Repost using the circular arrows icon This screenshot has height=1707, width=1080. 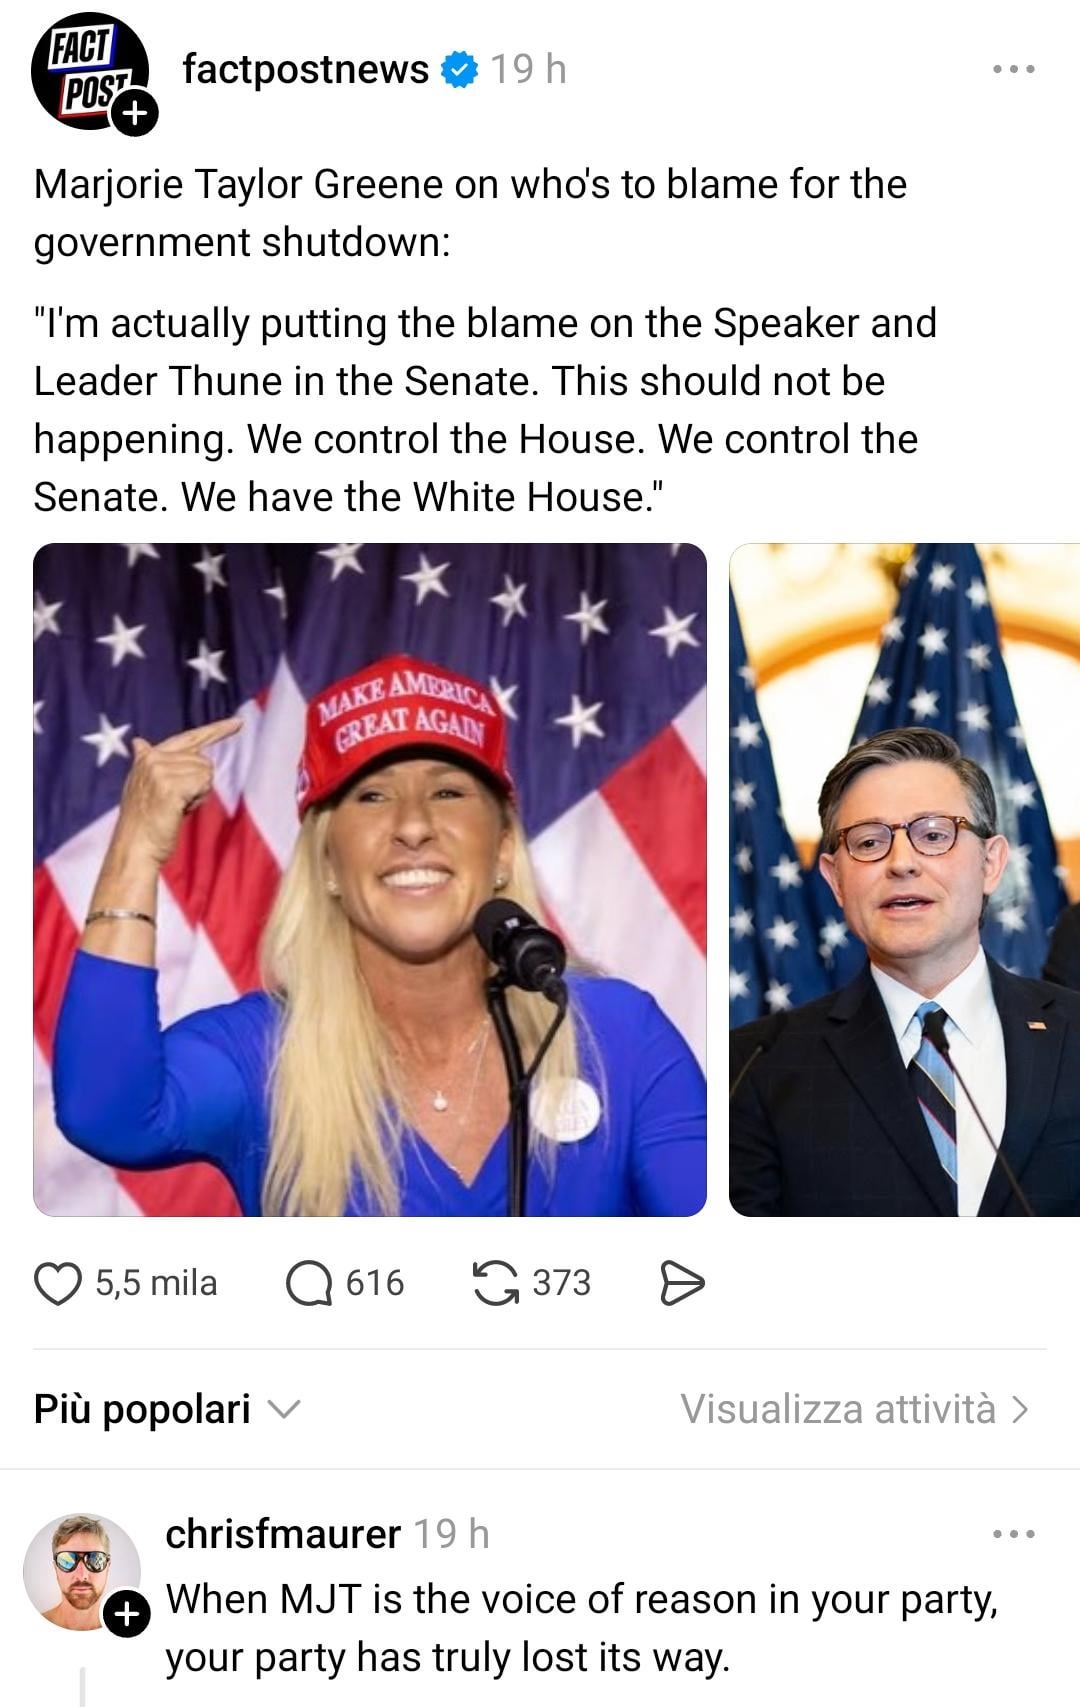coord(496,1283)
